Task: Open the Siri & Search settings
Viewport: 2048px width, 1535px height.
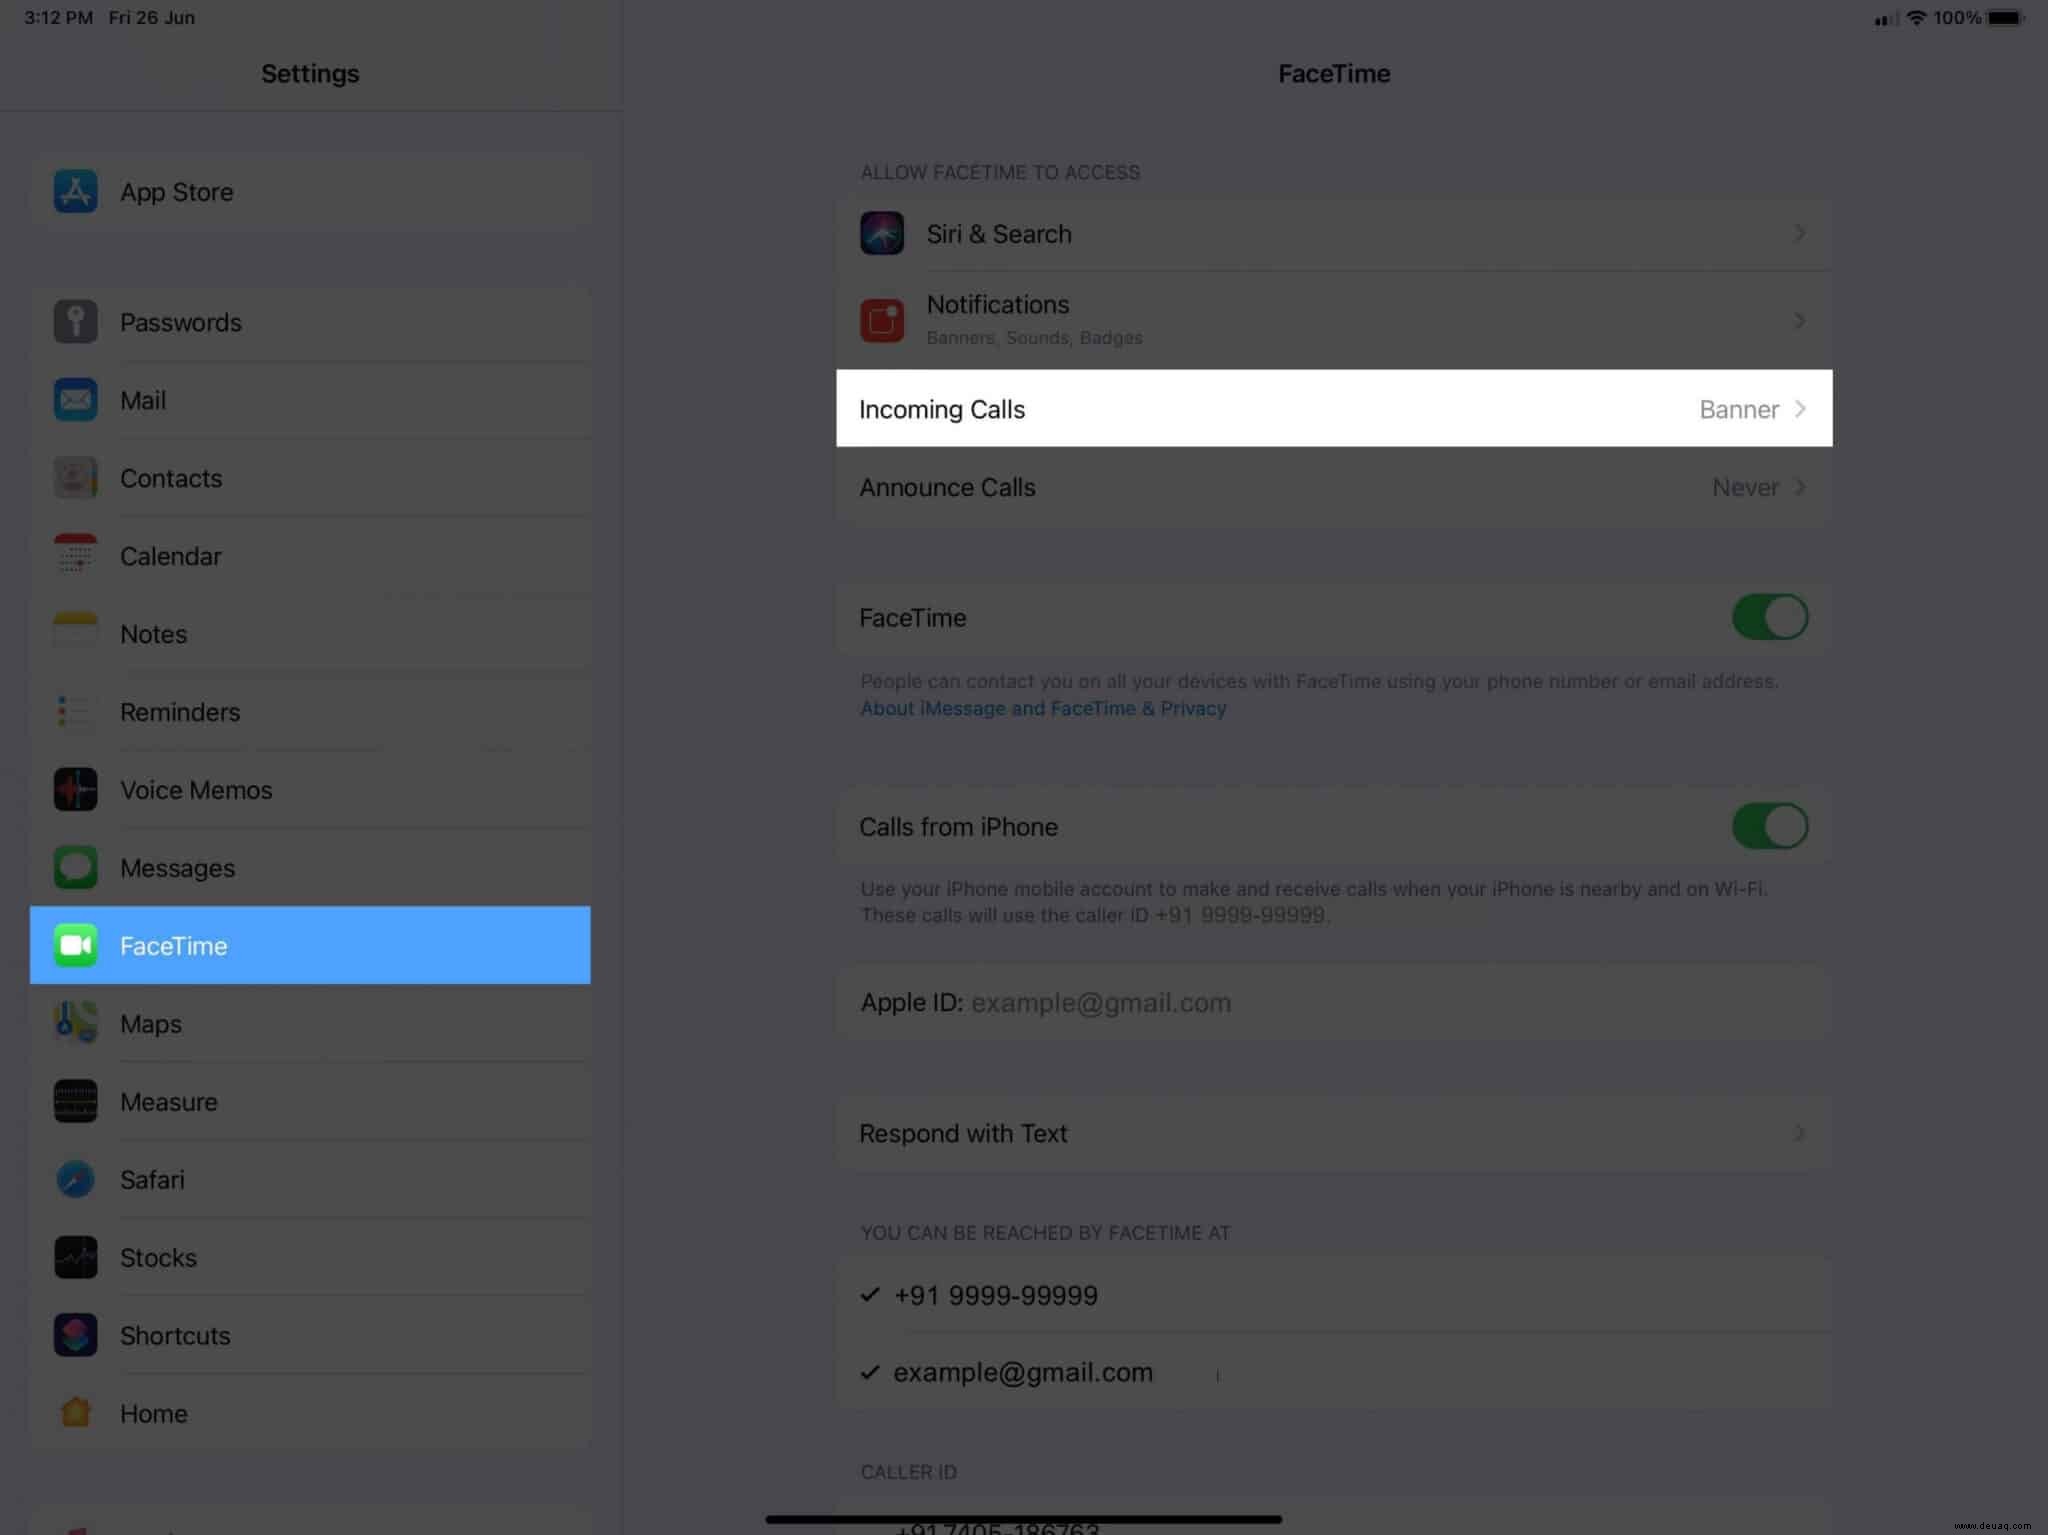Action: [1334, 232]
